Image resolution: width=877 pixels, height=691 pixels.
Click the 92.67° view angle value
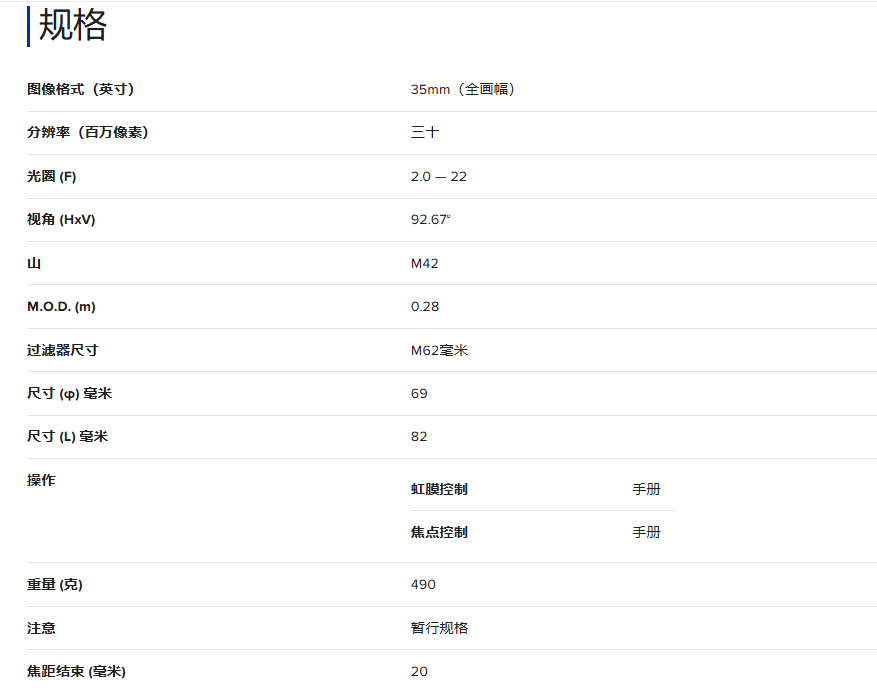(x=430, y=220)
